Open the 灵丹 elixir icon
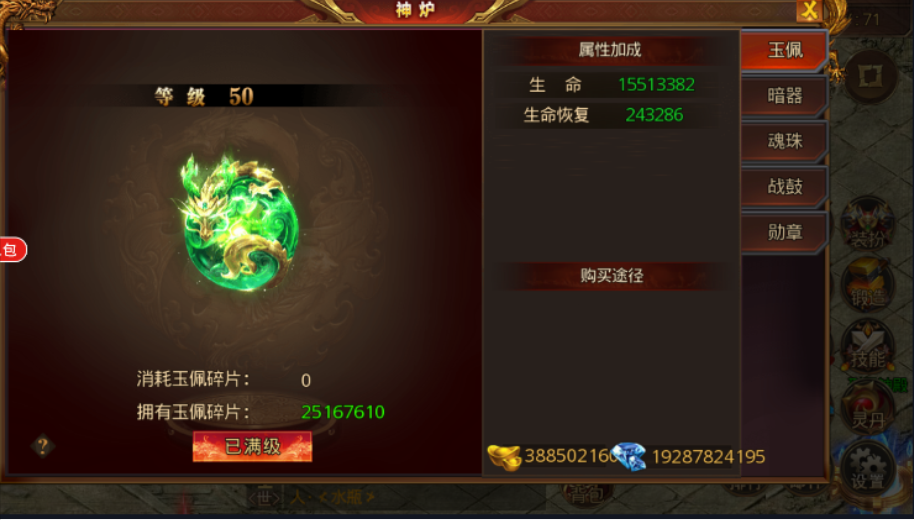The width and height of the screenshot is (914, 520). coord(868,408)
